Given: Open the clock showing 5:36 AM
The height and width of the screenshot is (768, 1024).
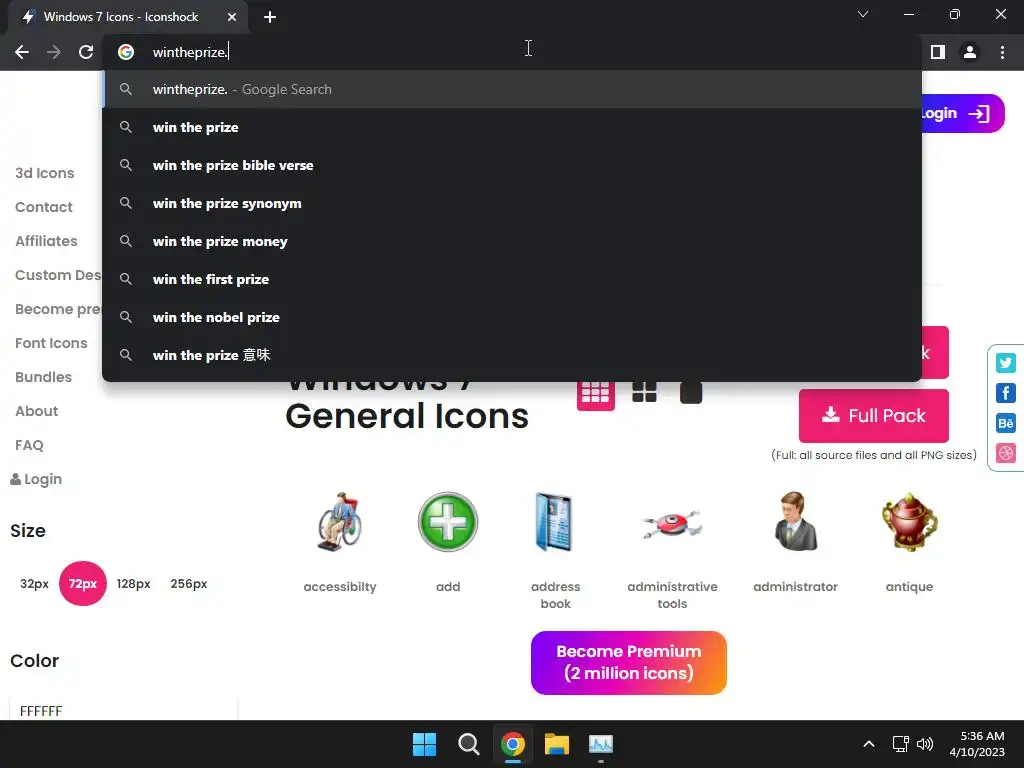Looking at the screenshot, I should pos(976,744).
